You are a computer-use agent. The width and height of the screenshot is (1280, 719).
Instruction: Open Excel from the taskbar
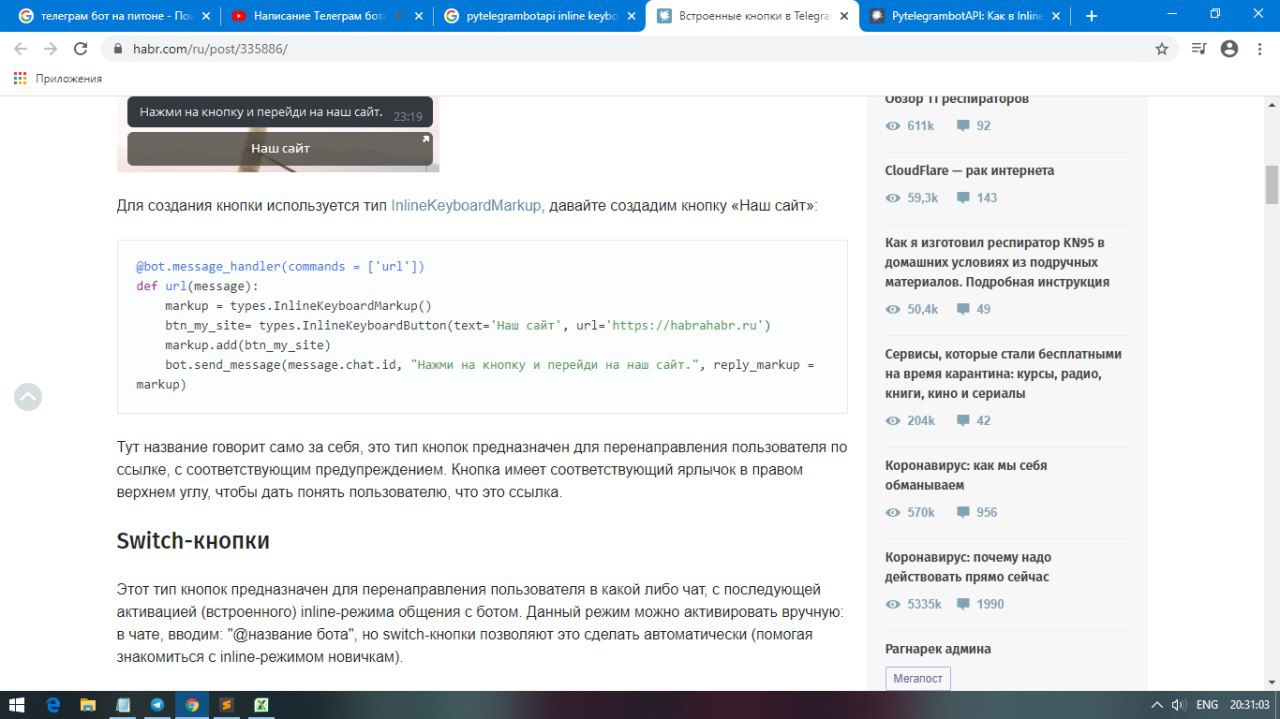tap(260, 705)
